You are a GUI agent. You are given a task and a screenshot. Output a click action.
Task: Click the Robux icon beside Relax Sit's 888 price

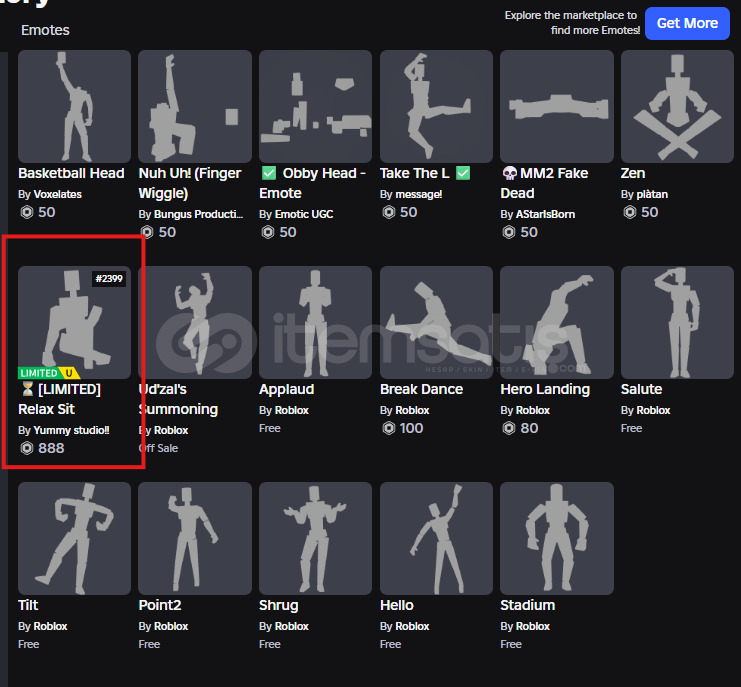coord(27,448)
